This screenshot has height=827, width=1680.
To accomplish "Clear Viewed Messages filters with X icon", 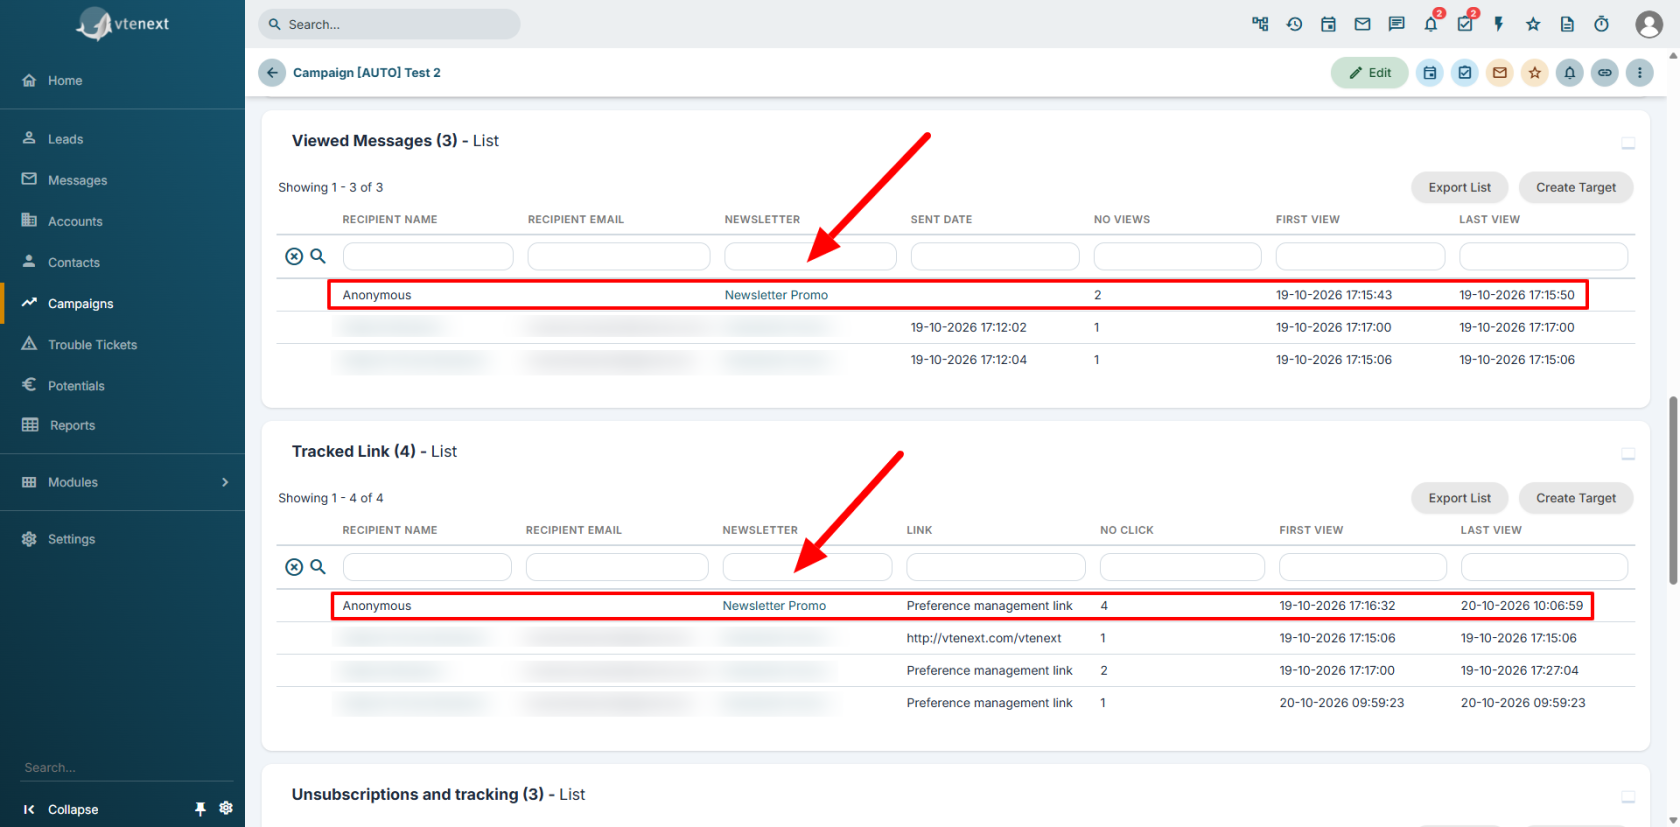I will 294,256.
